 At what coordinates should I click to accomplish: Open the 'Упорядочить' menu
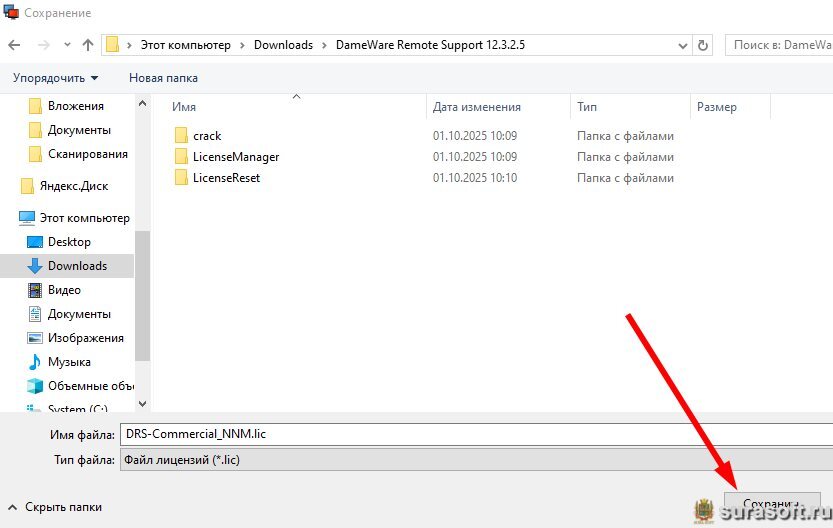[55, 78]
